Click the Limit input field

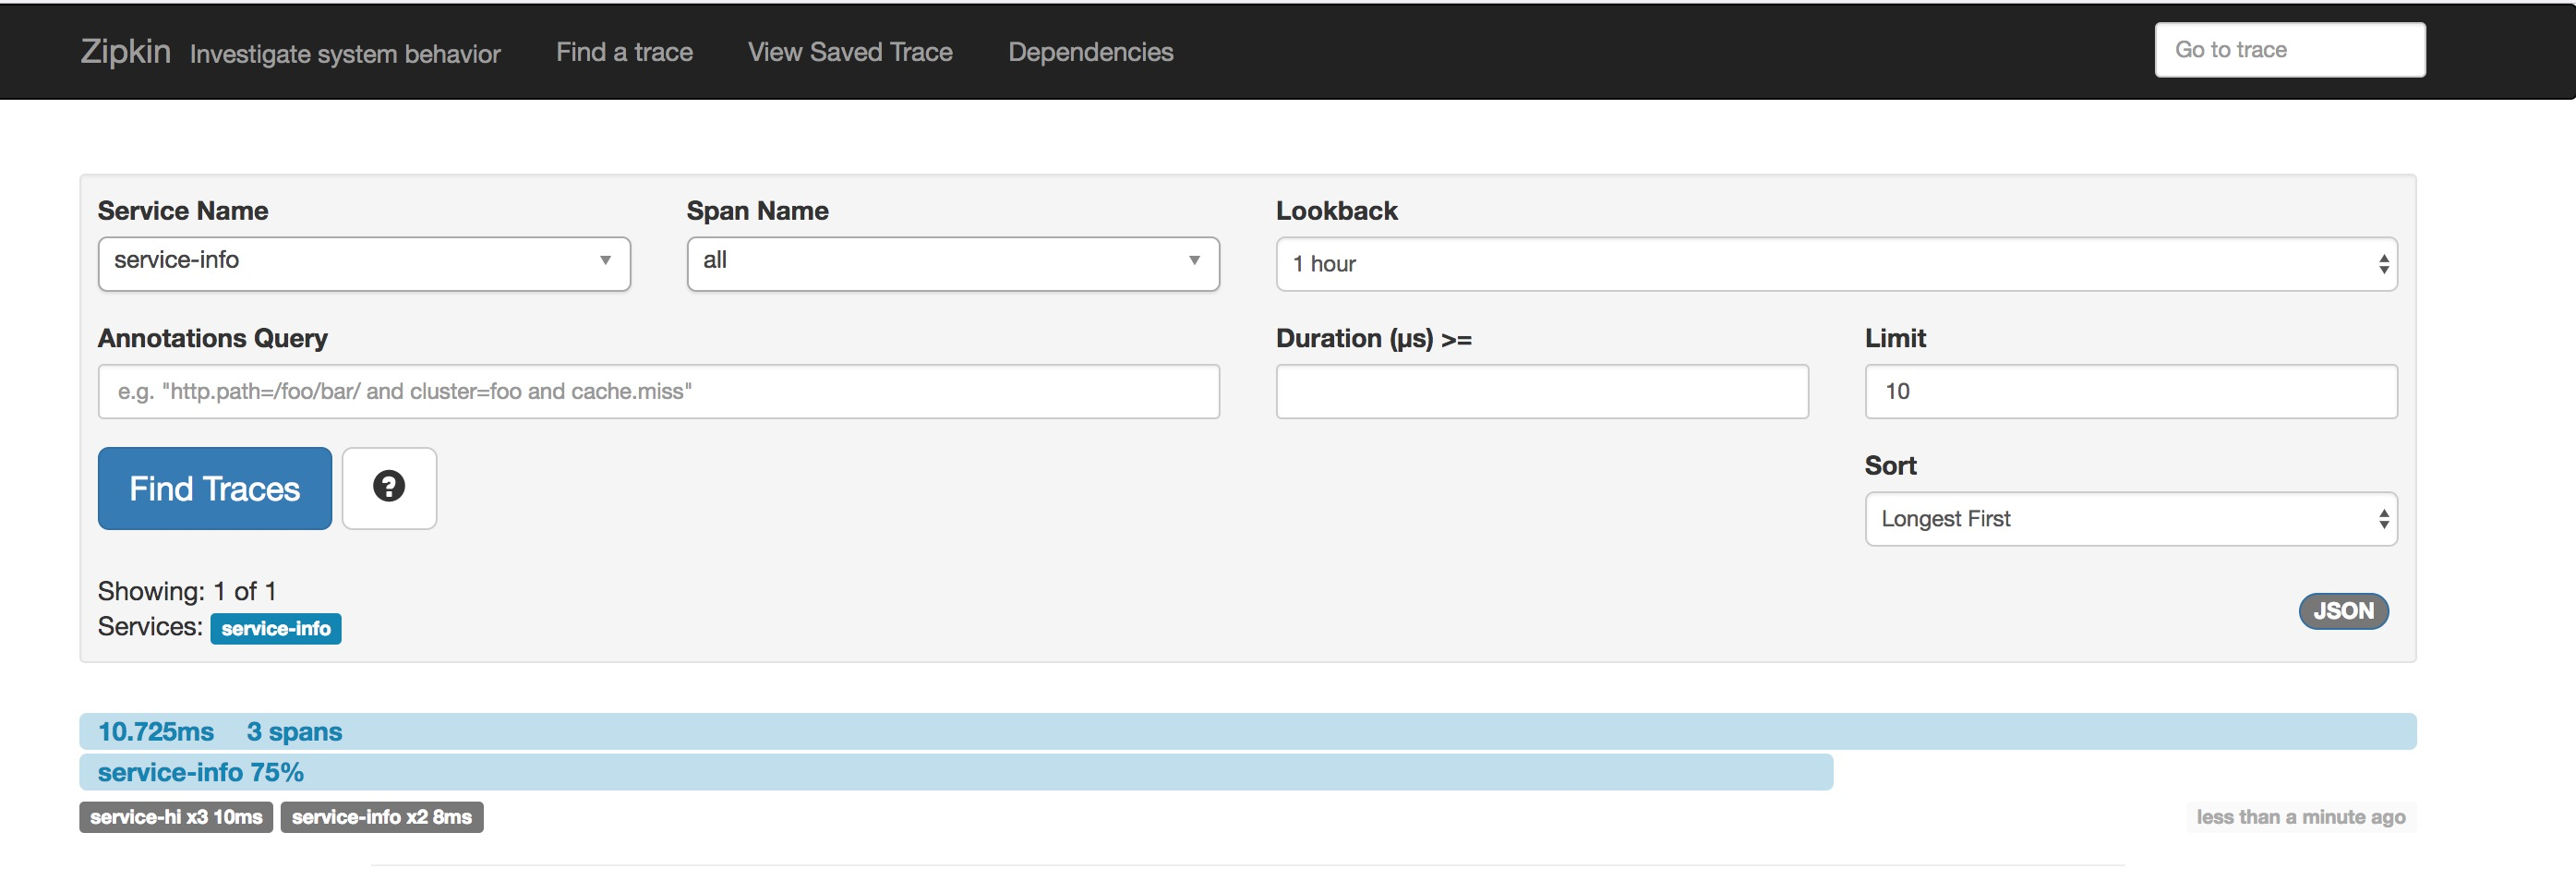point(2130,391)
